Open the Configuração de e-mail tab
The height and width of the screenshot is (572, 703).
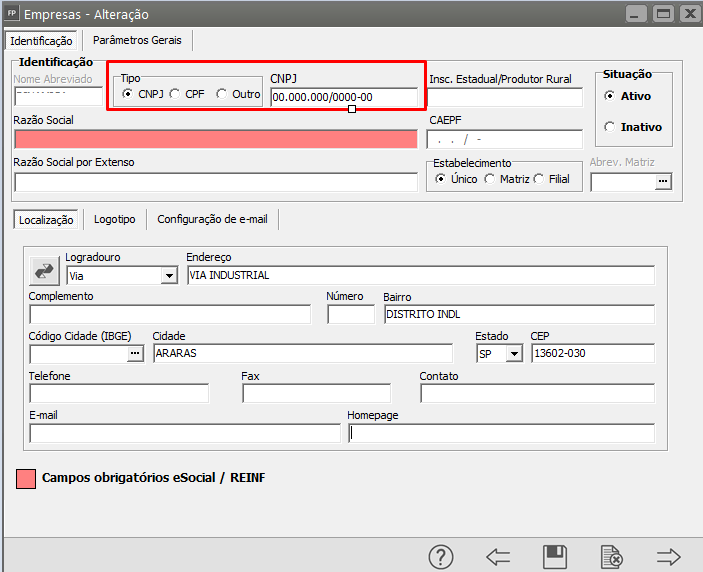[x=212, y=219]
